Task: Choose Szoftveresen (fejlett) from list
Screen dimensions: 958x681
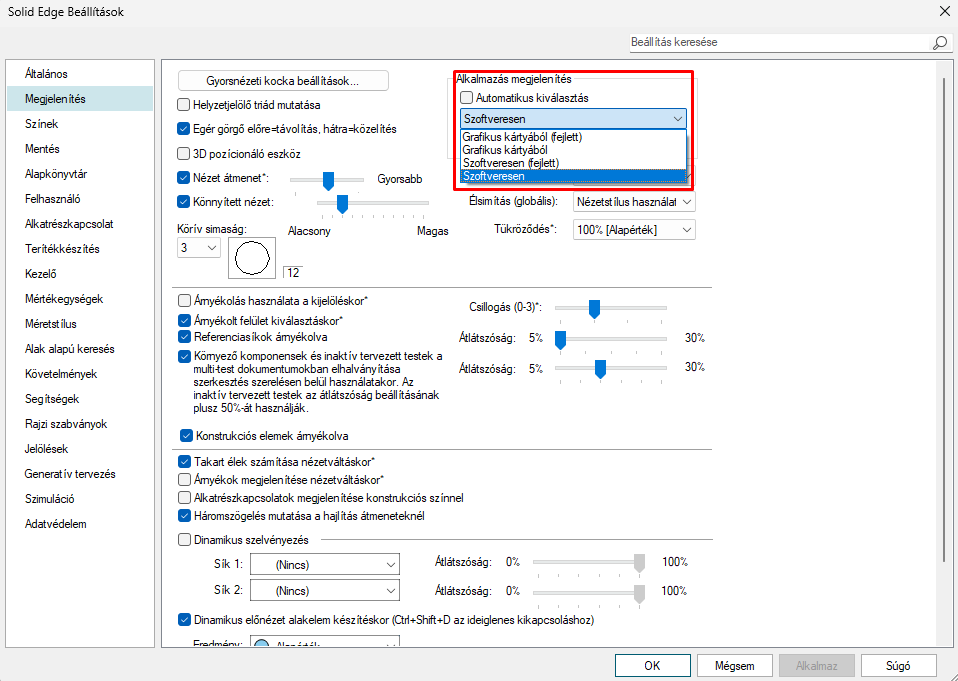Action: 511,163
